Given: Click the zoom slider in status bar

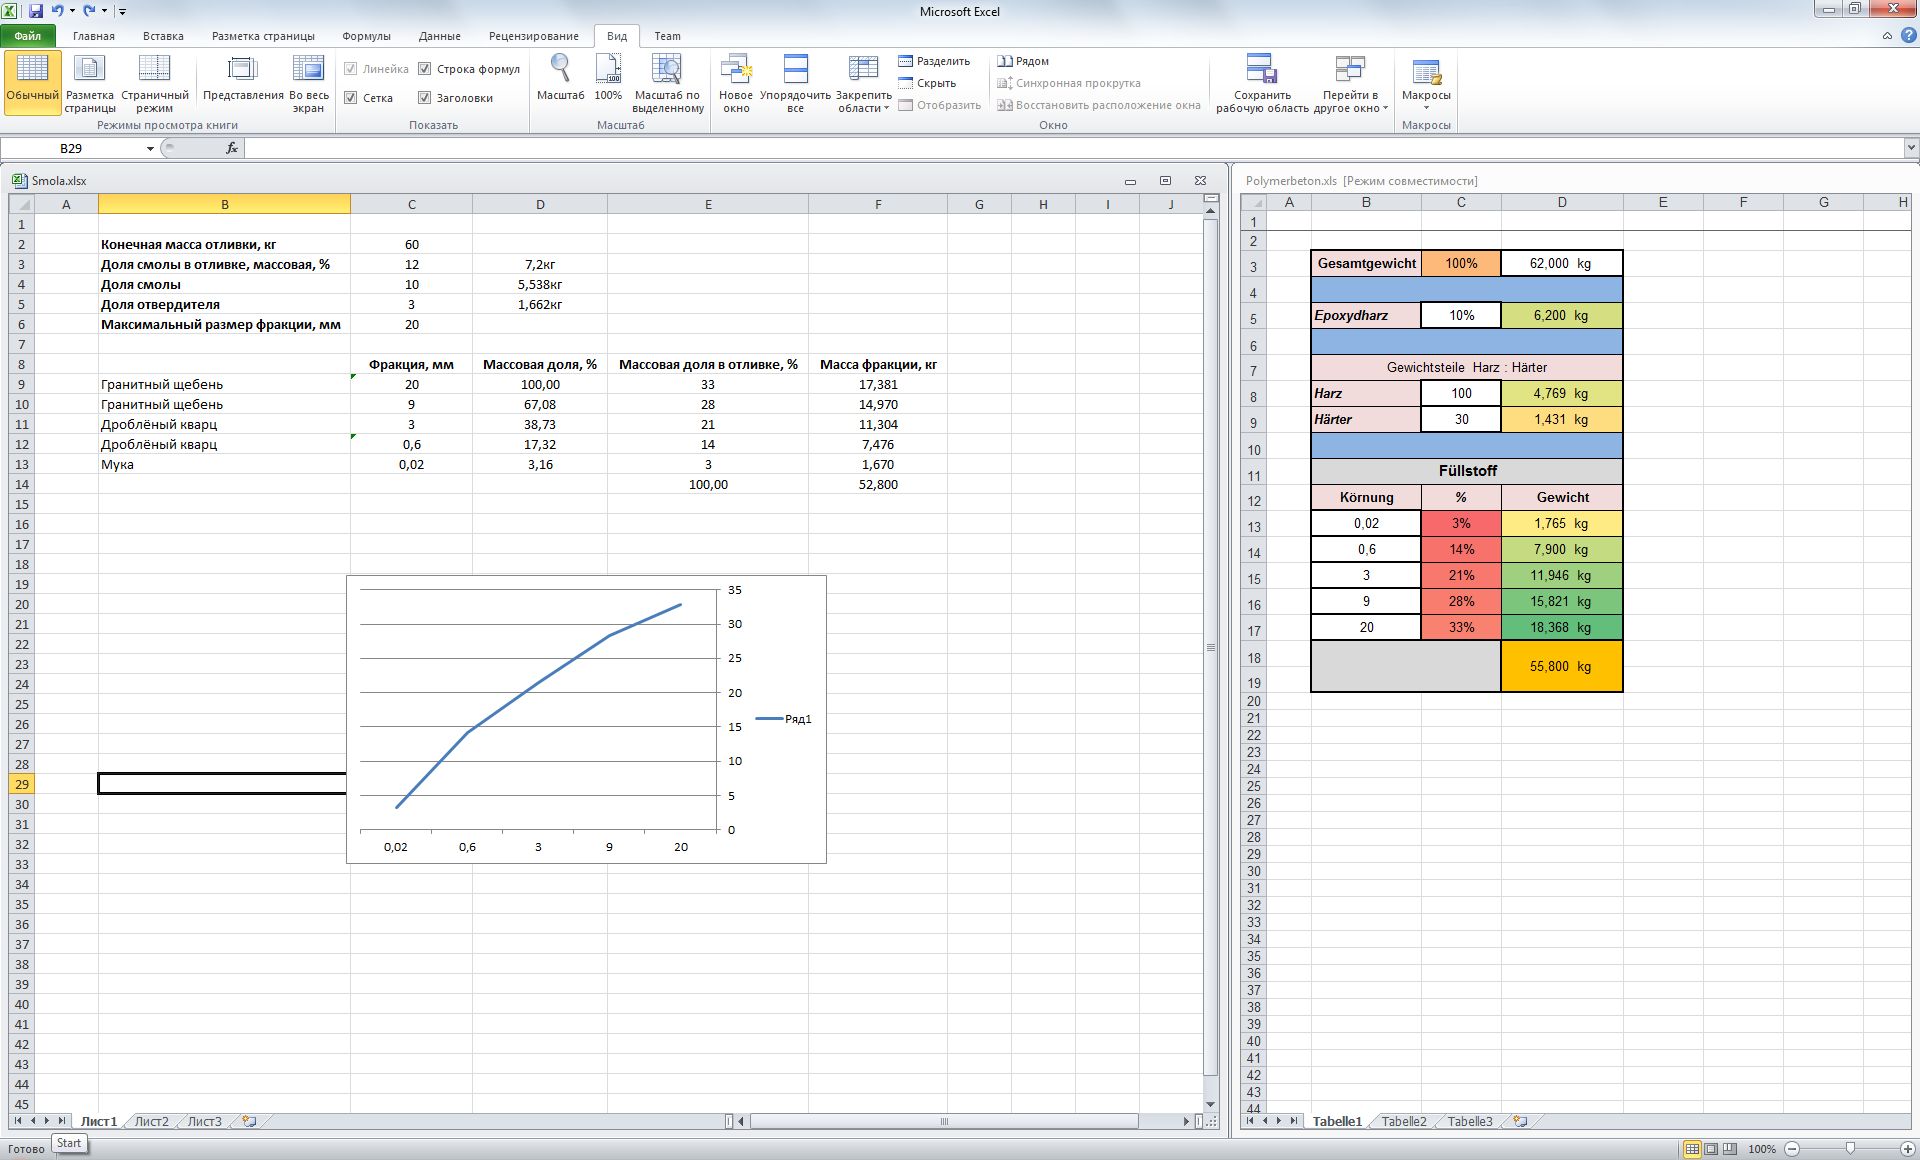Looking at the screenshot, I should pyautogui.click(x=1850, y=1149).
